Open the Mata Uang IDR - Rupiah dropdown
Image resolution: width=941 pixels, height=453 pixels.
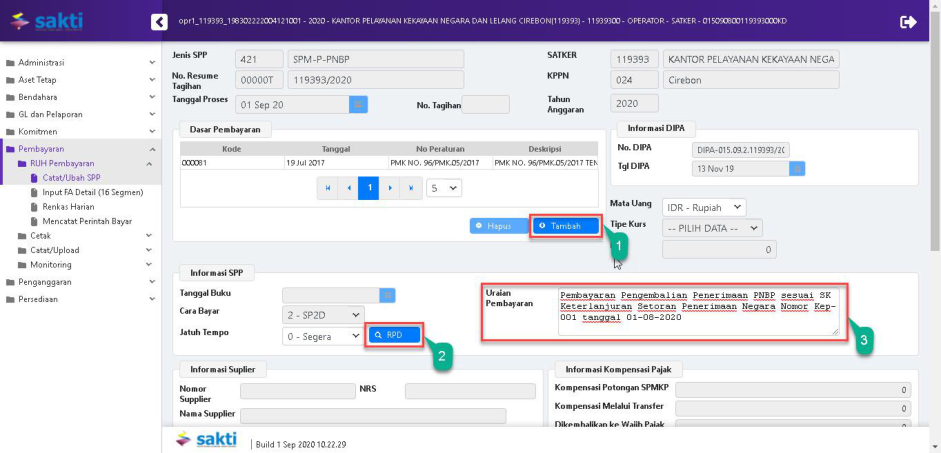click(704, 207)
